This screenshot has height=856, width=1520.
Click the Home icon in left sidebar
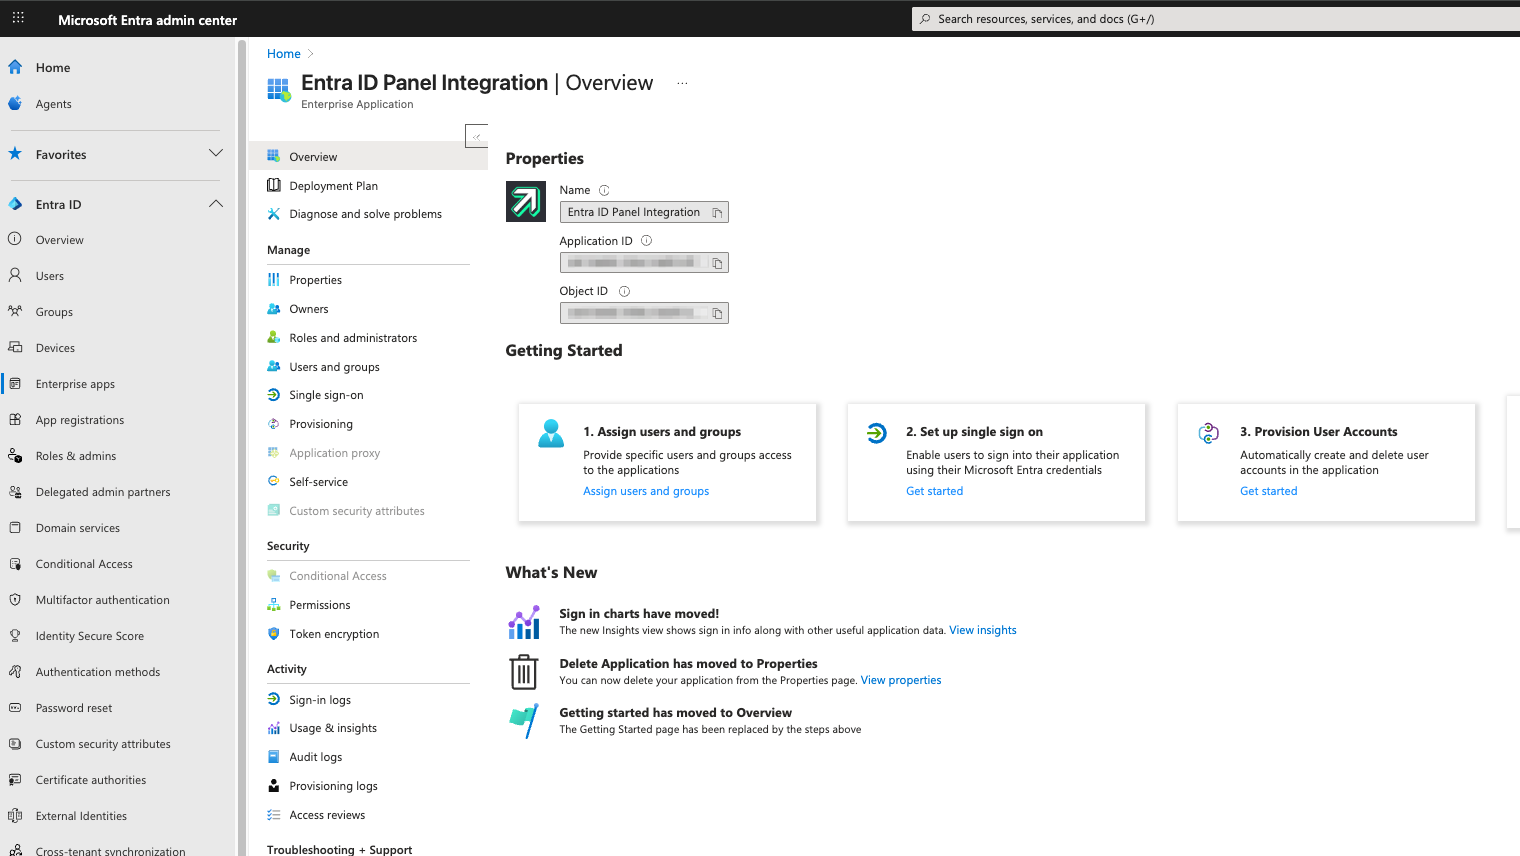point(15,68)
